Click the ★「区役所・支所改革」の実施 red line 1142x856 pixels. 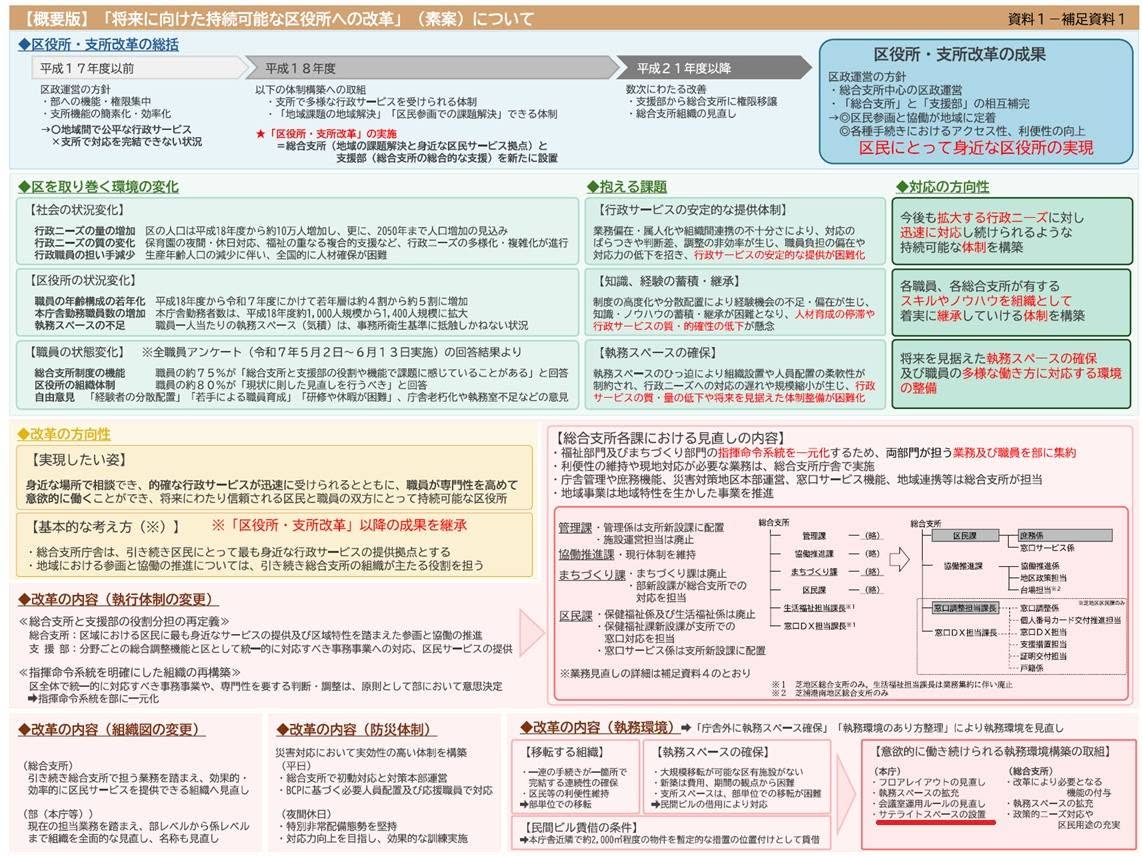pos(326,133)
